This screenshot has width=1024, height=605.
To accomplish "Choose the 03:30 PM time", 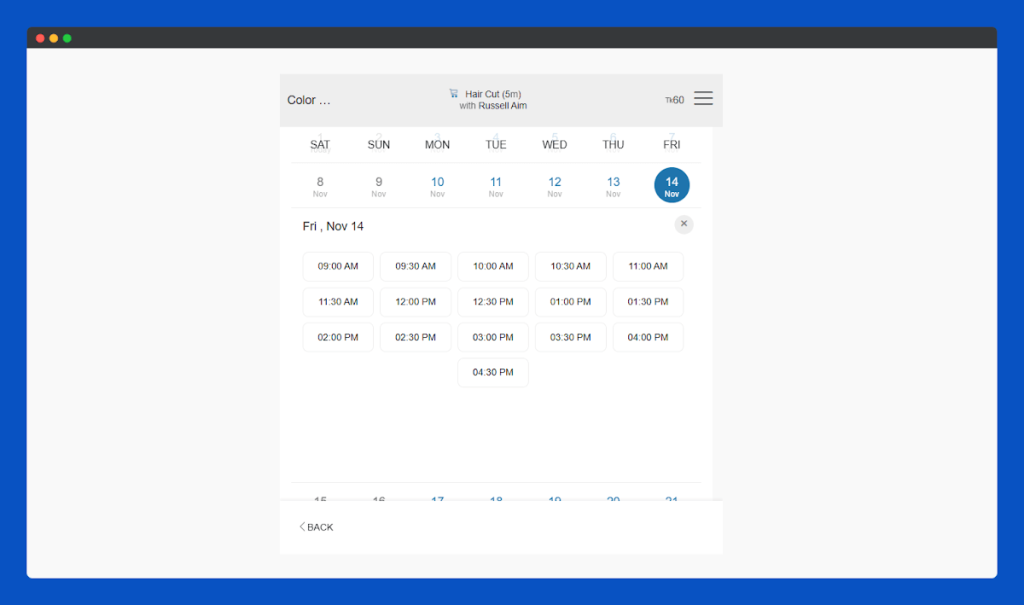I will pos(570,336).
